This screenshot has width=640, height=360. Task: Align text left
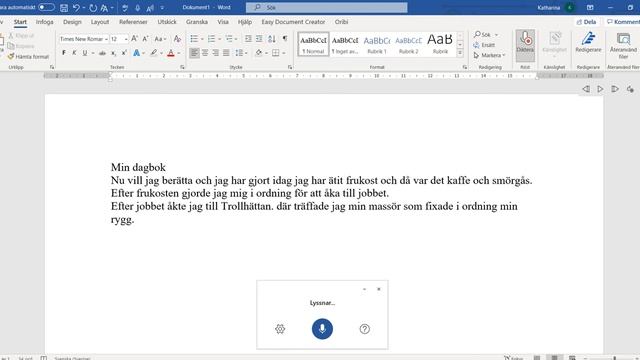(194, 53)
